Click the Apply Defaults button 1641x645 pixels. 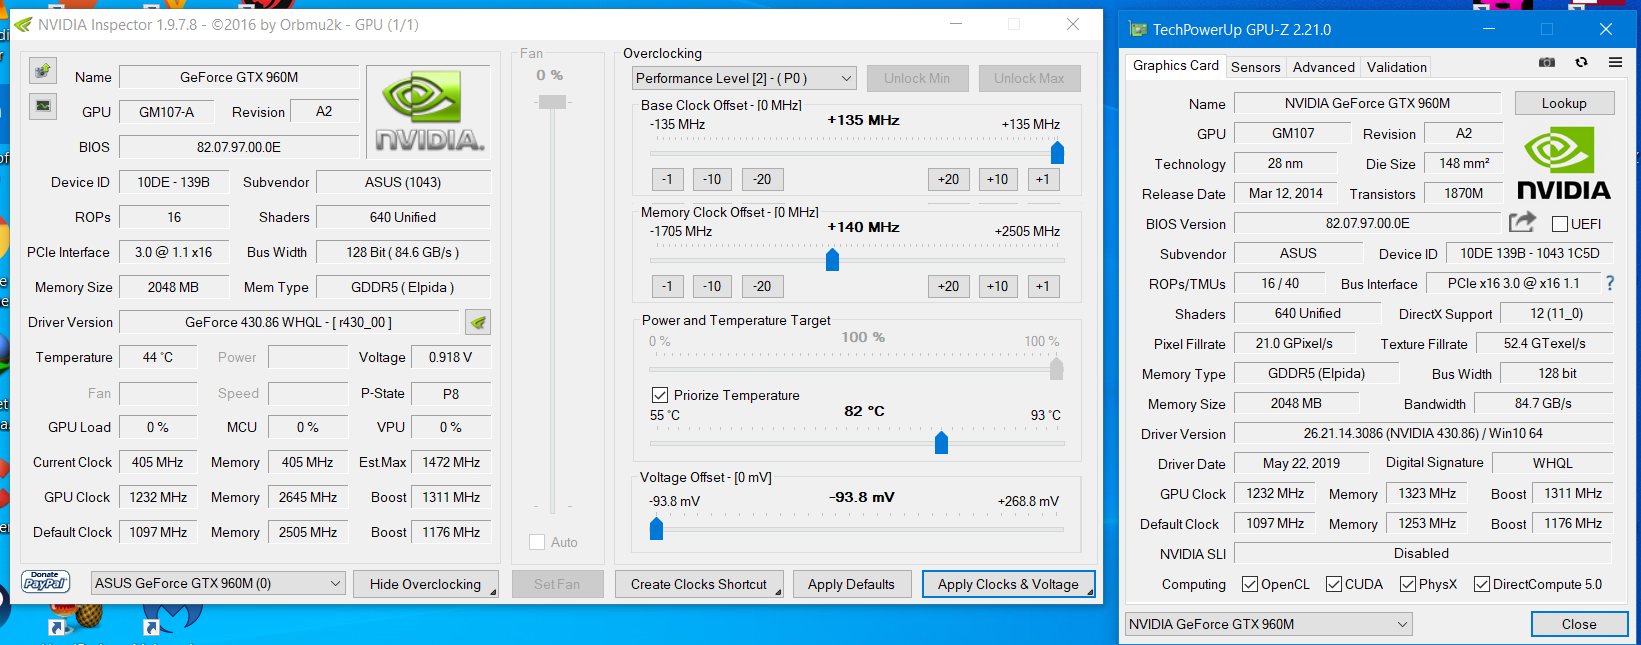point(851,584)
